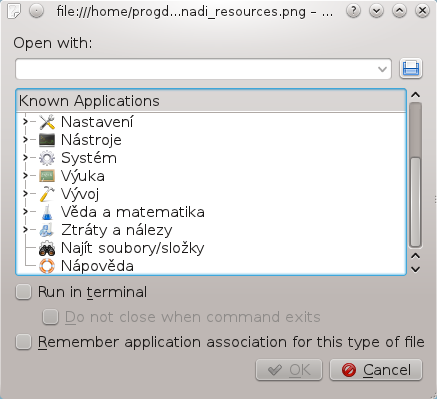Click the Ztráty a nálezy icon
This screenshot has height=399, width=437.
(47, 230)
